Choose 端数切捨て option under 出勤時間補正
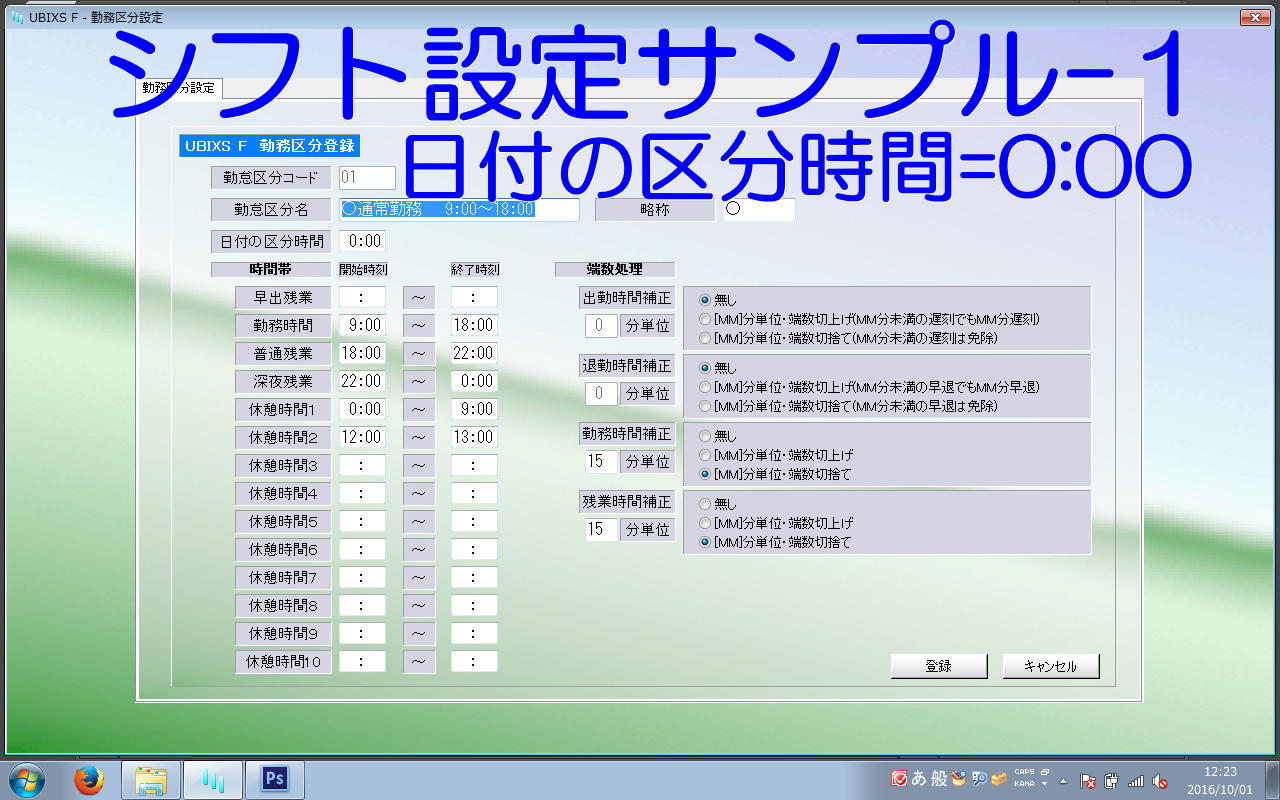 tap(705, 338)
